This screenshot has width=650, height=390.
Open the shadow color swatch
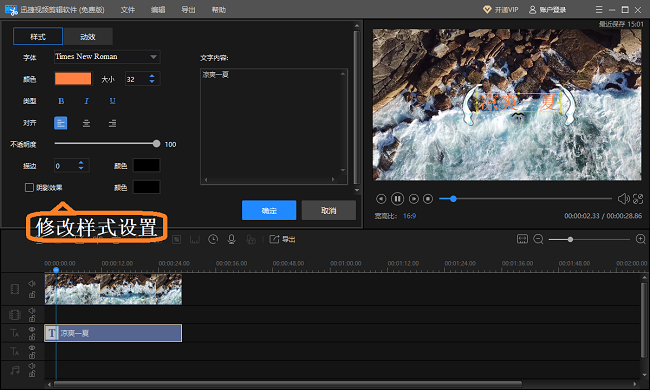click(146, 187)
